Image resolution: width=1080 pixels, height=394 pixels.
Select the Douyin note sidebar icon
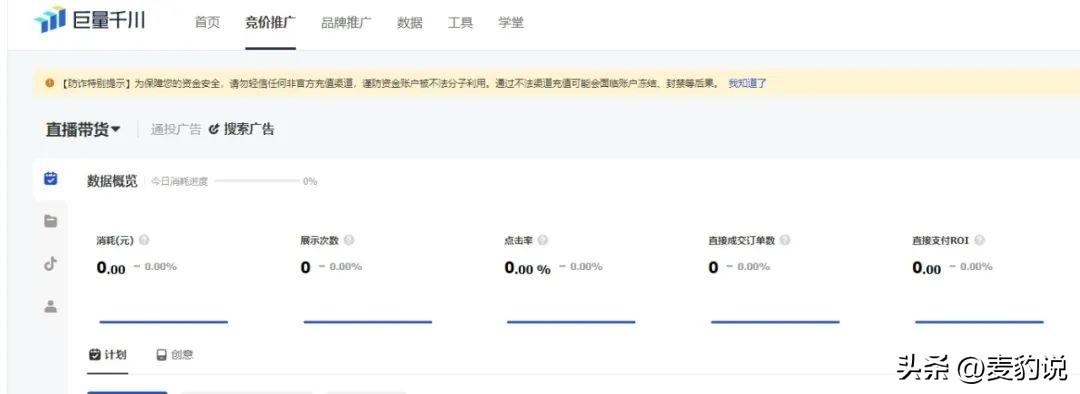pos(50,264)
